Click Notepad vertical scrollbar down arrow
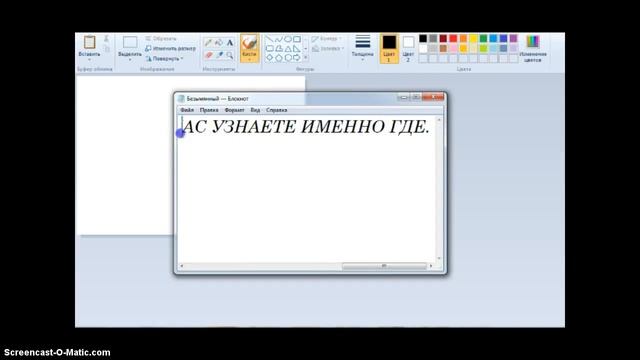 coord(439,258)
